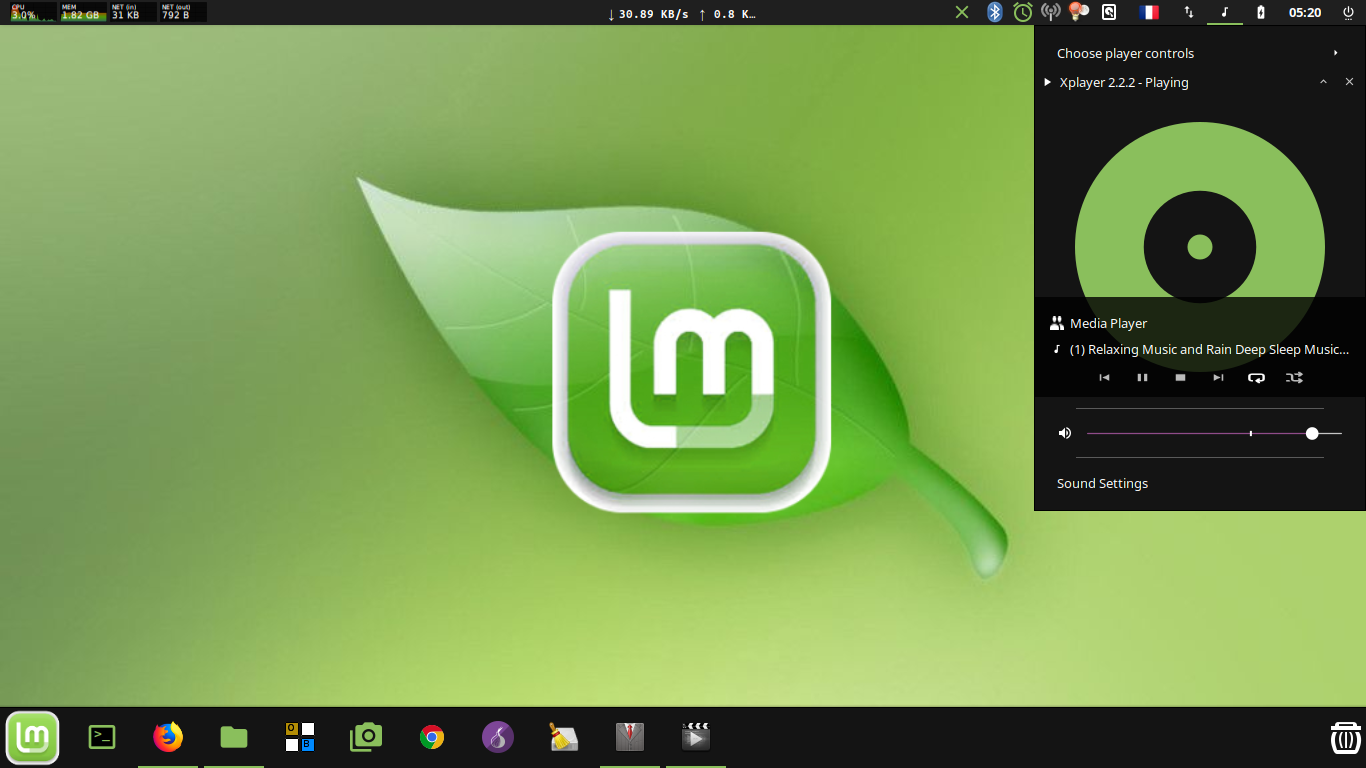Open the power session menu icon
Viewport: 1366px width, 768px height.
click(1348, 12)
